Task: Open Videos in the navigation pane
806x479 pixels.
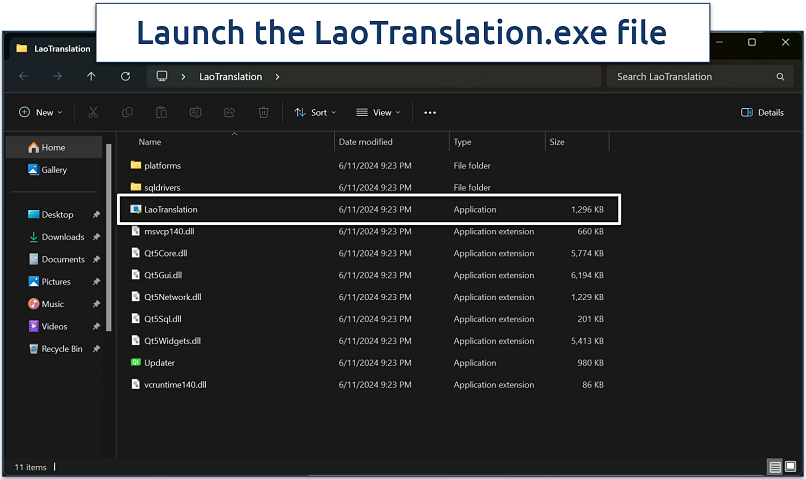Action: [48, 326]
